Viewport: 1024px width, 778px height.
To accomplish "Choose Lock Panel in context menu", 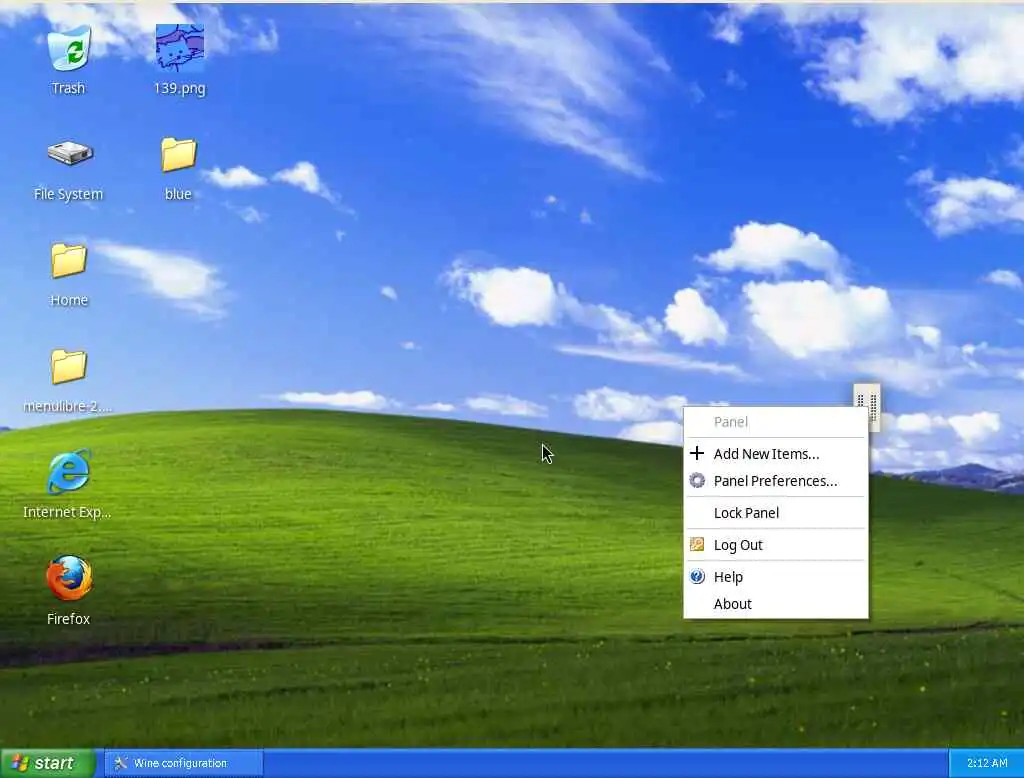I will (x=776, y=513).
